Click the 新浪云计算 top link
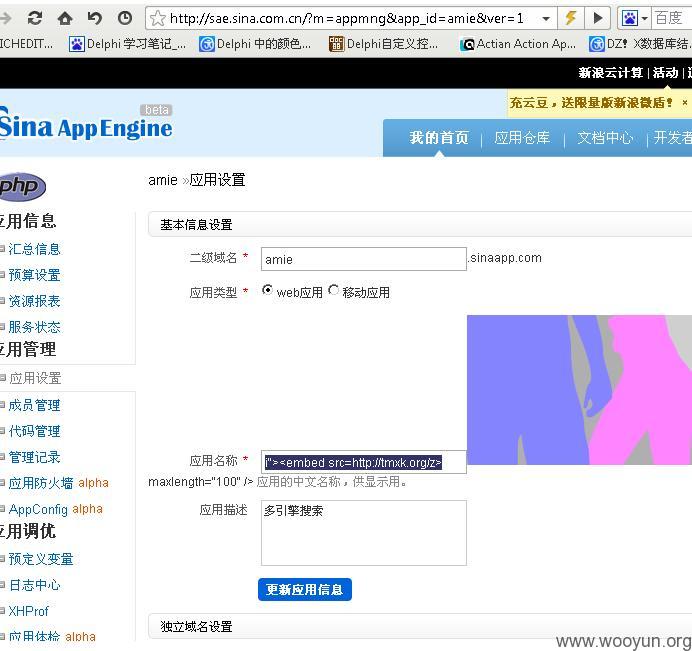The height and width of the screenshot is (651, 692). [x=610, y=73]
